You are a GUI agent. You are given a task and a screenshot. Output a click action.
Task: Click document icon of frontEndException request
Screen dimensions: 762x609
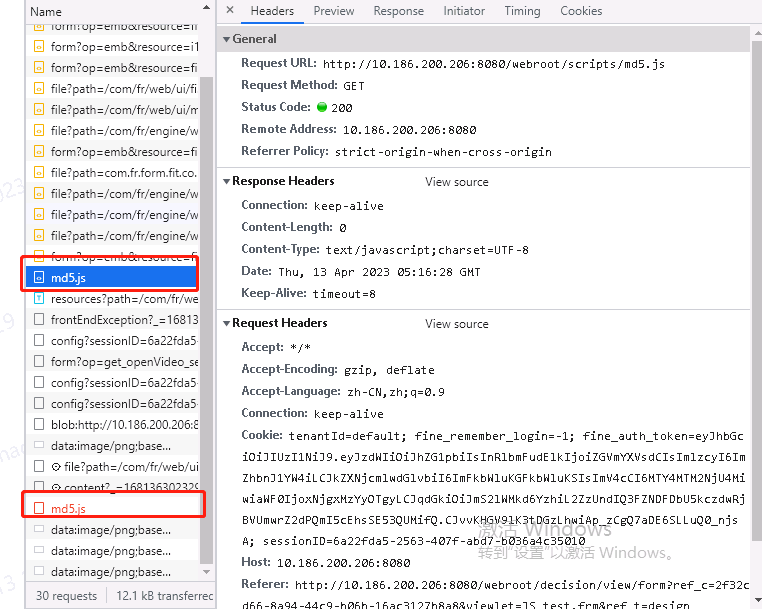click(x=39, y=319)
